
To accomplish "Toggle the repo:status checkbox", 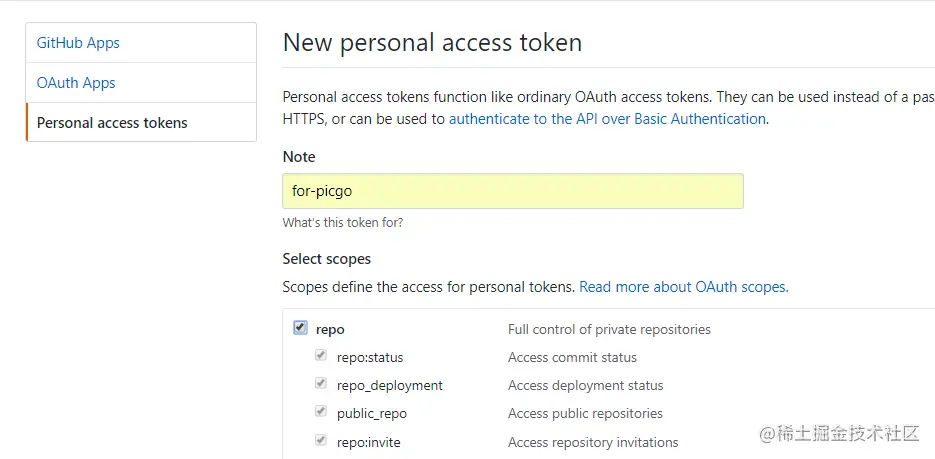I will coord(321,355).
